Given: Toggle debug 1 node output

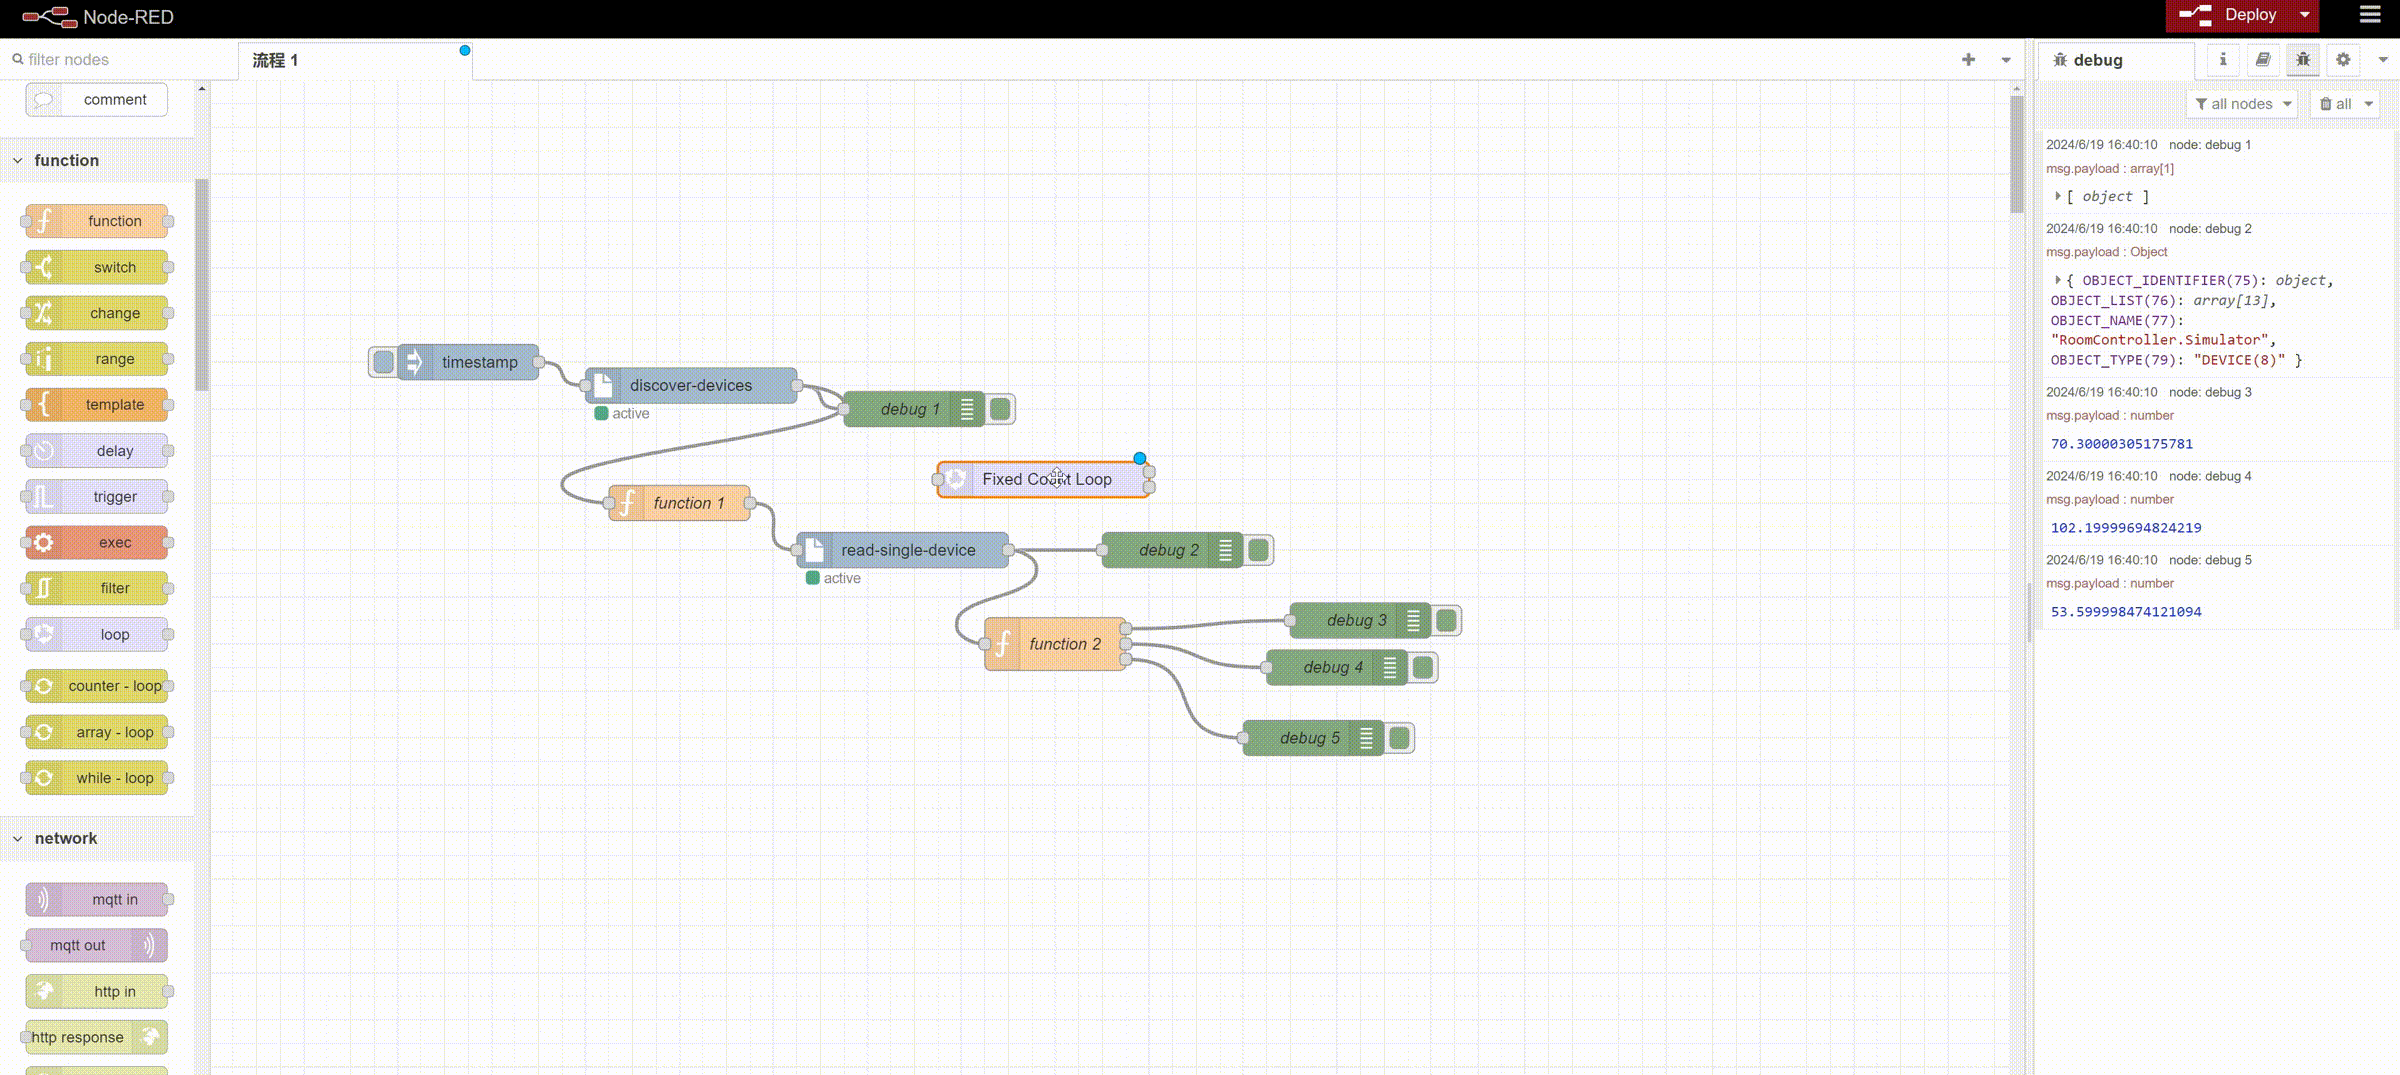Looking at the screenshot, I should [1000, 409].
